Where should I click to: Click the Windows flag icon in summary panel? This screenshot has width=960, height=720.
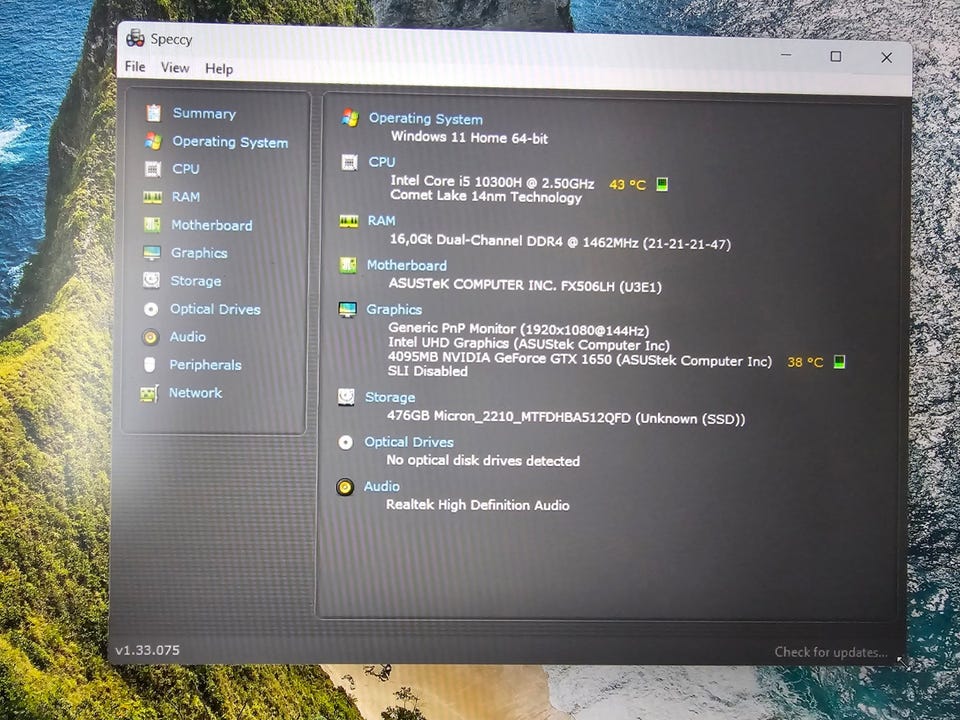click(x=350, y=118)
